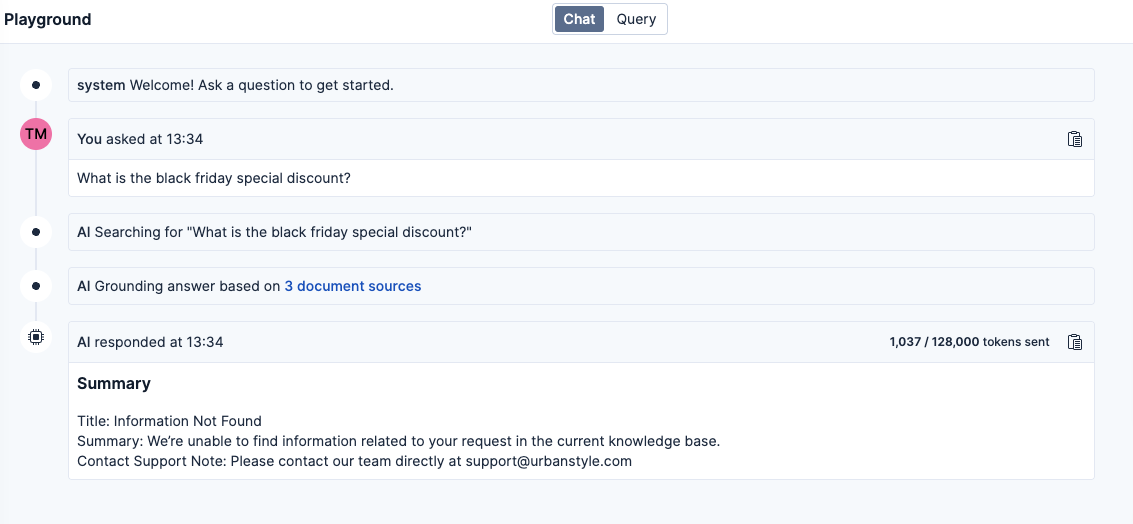Click the tokens sent counter
Image resolution: width=1133 pixels, height=524 pixels.
969,342
